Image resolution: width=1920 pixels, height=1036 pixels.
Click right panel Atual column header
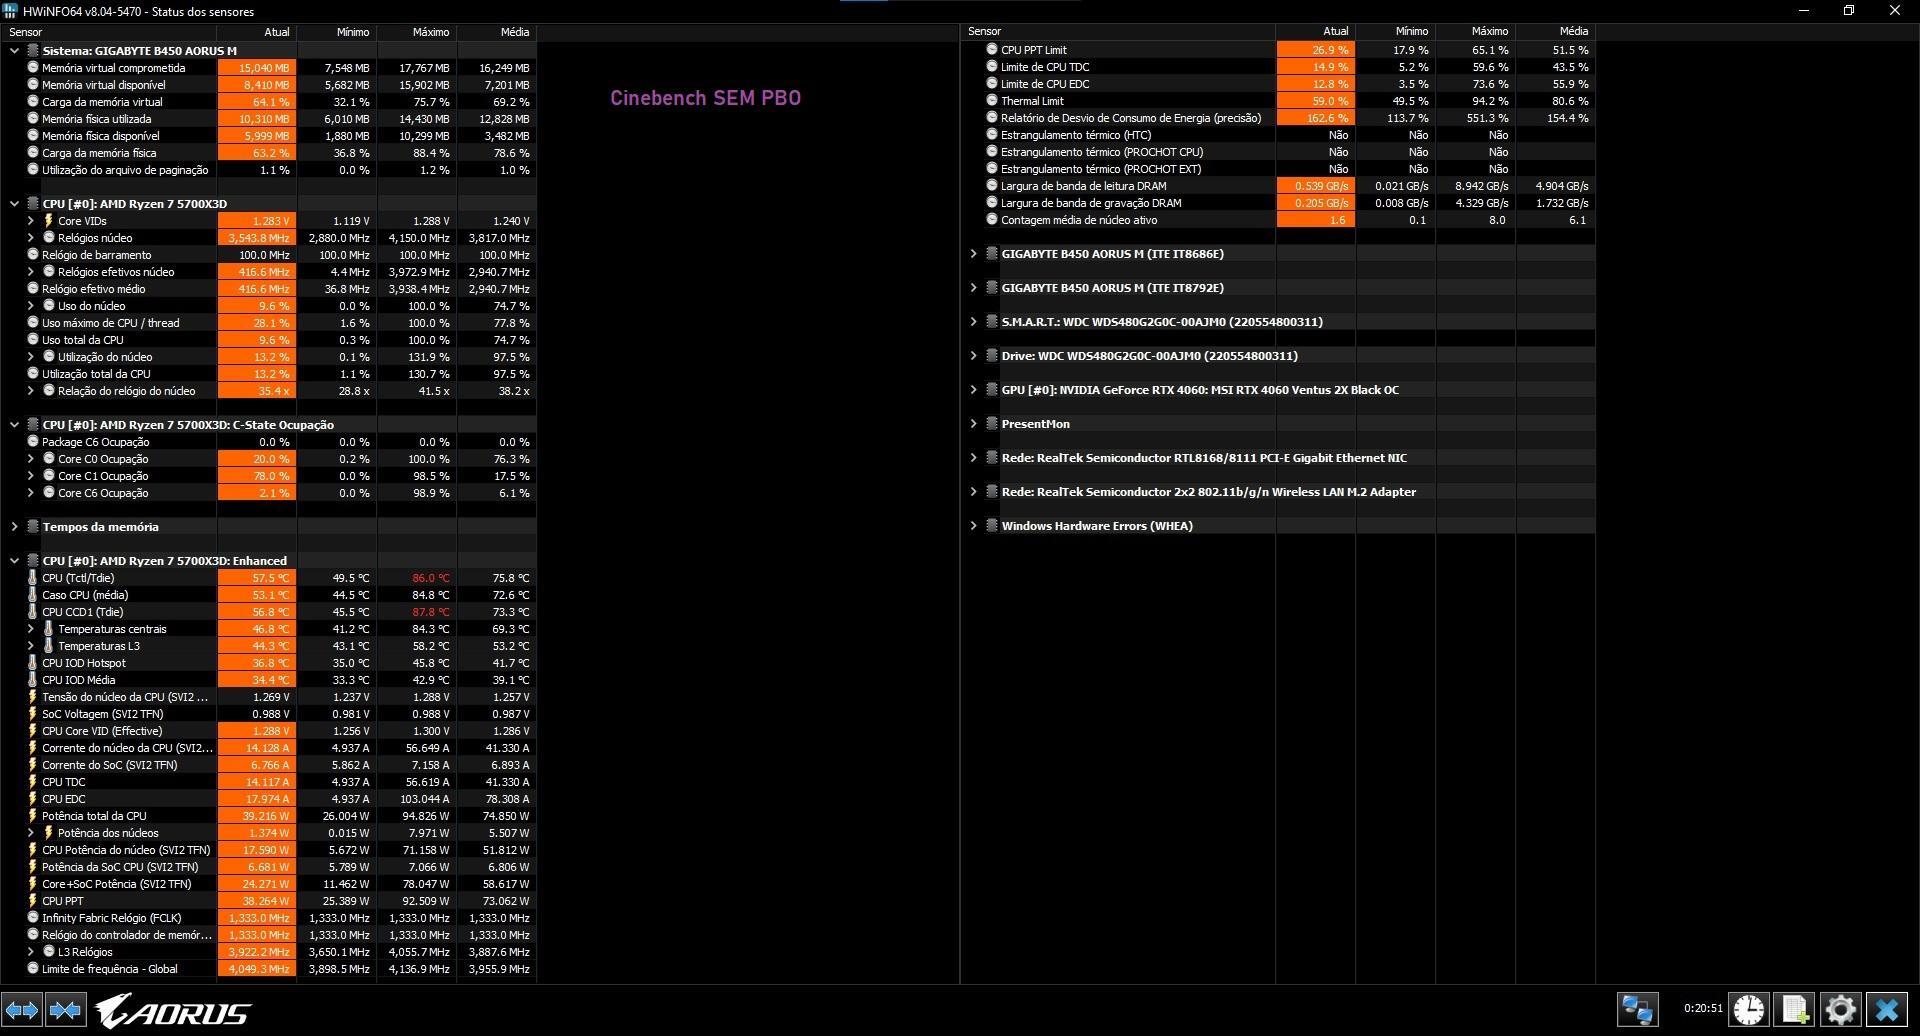1316,31
